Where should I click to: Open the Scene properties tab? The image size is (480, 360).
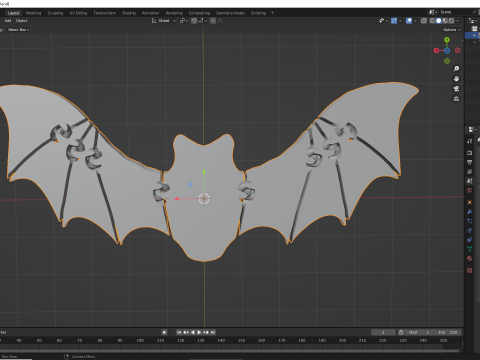470,181
